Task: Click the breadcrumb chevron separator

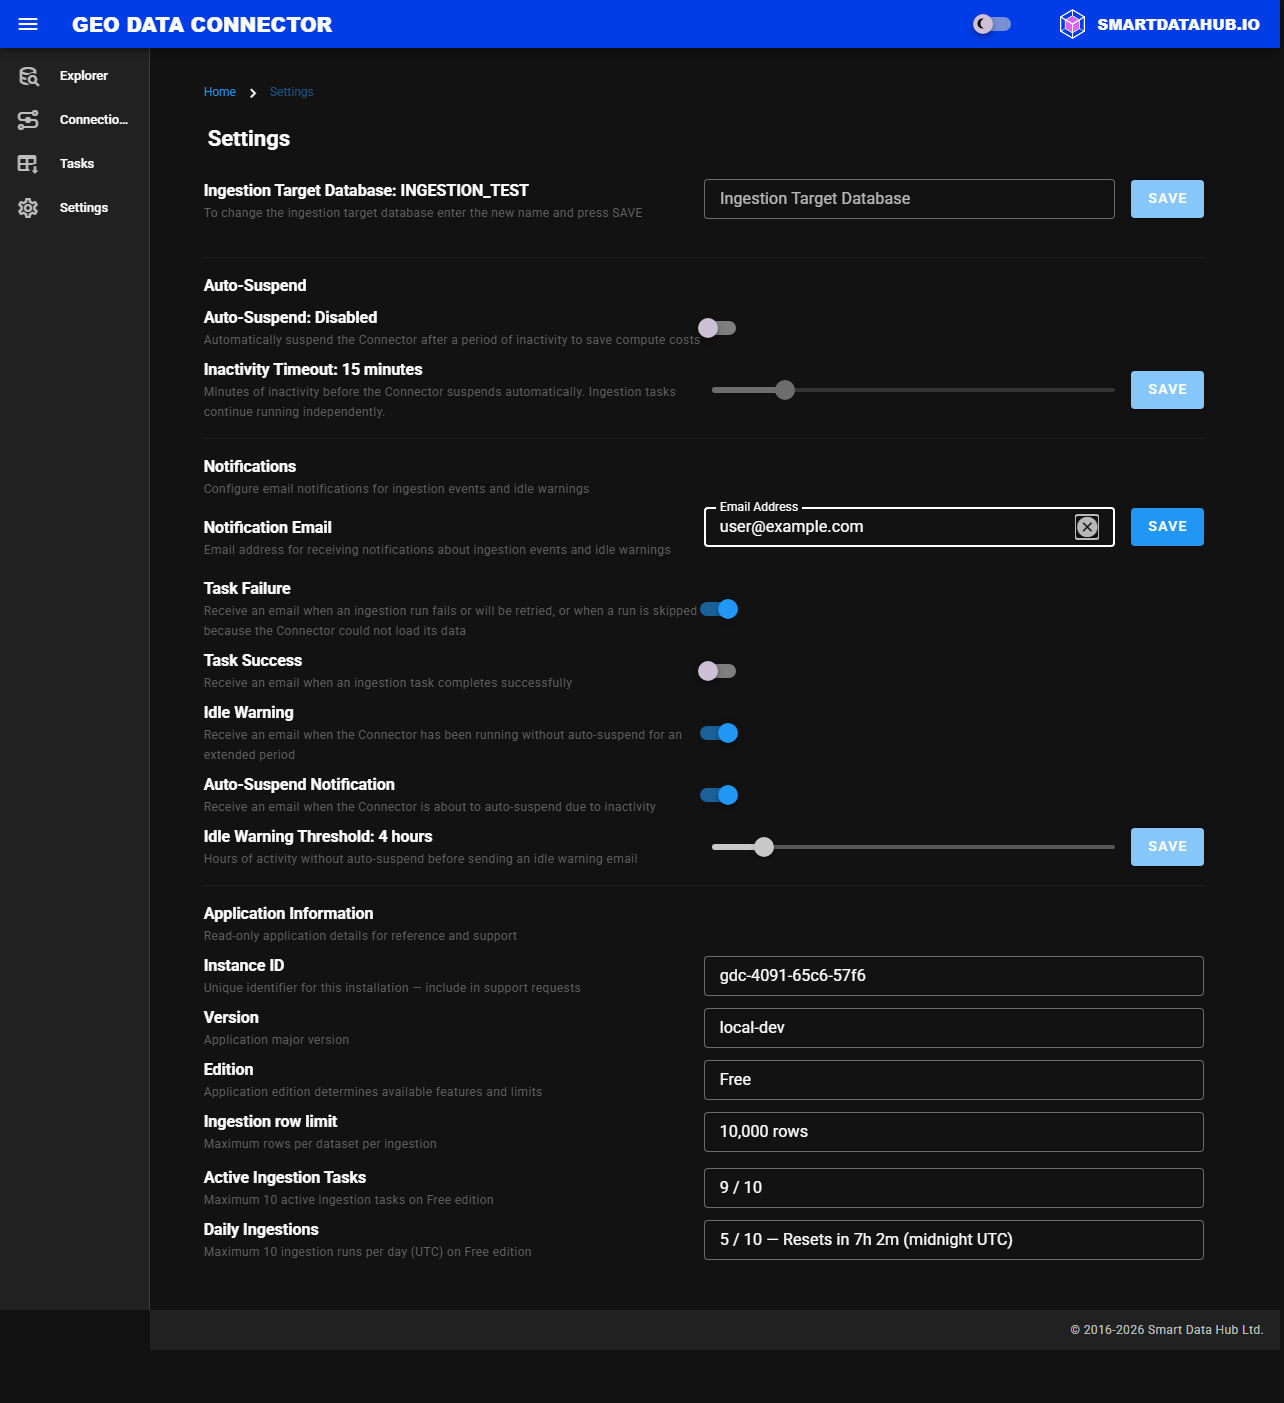Action: tap(253, 93)
